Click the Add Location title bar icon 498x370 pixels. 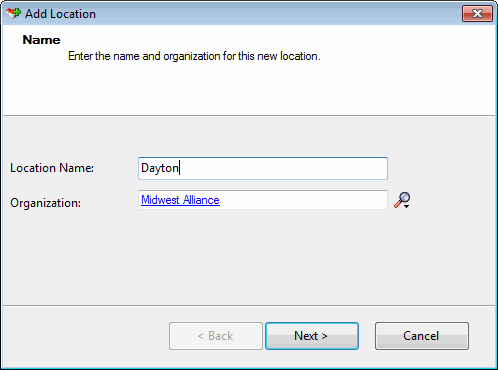(x=14, y=14)
